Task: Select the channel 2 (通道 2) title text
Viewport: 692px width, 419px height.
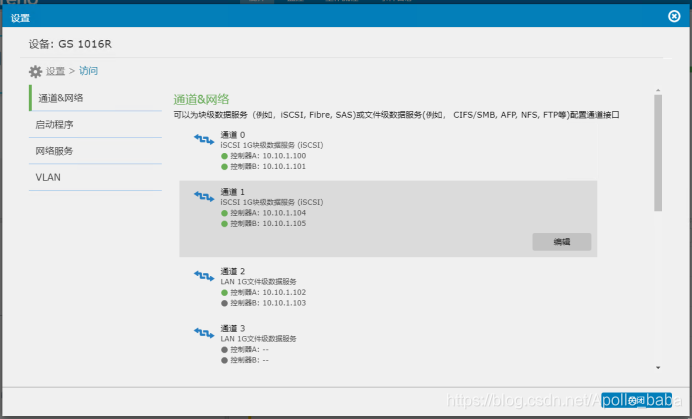Action: click(233, 271)
